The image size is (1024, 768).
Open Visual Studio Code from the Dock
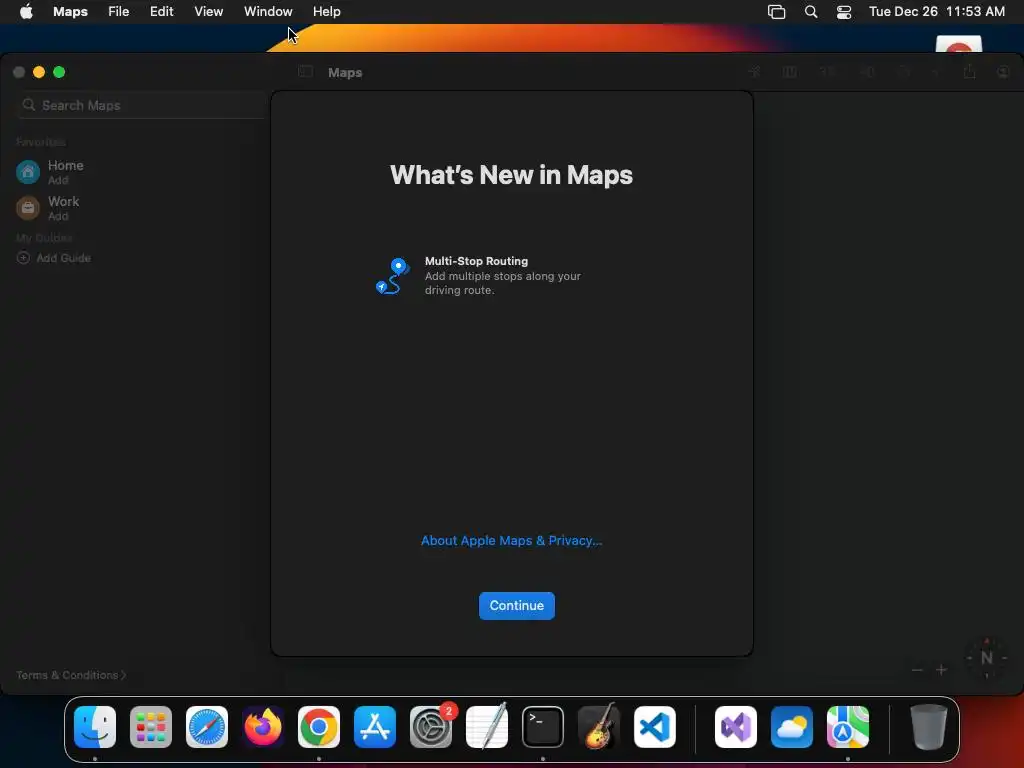point(655,727)
